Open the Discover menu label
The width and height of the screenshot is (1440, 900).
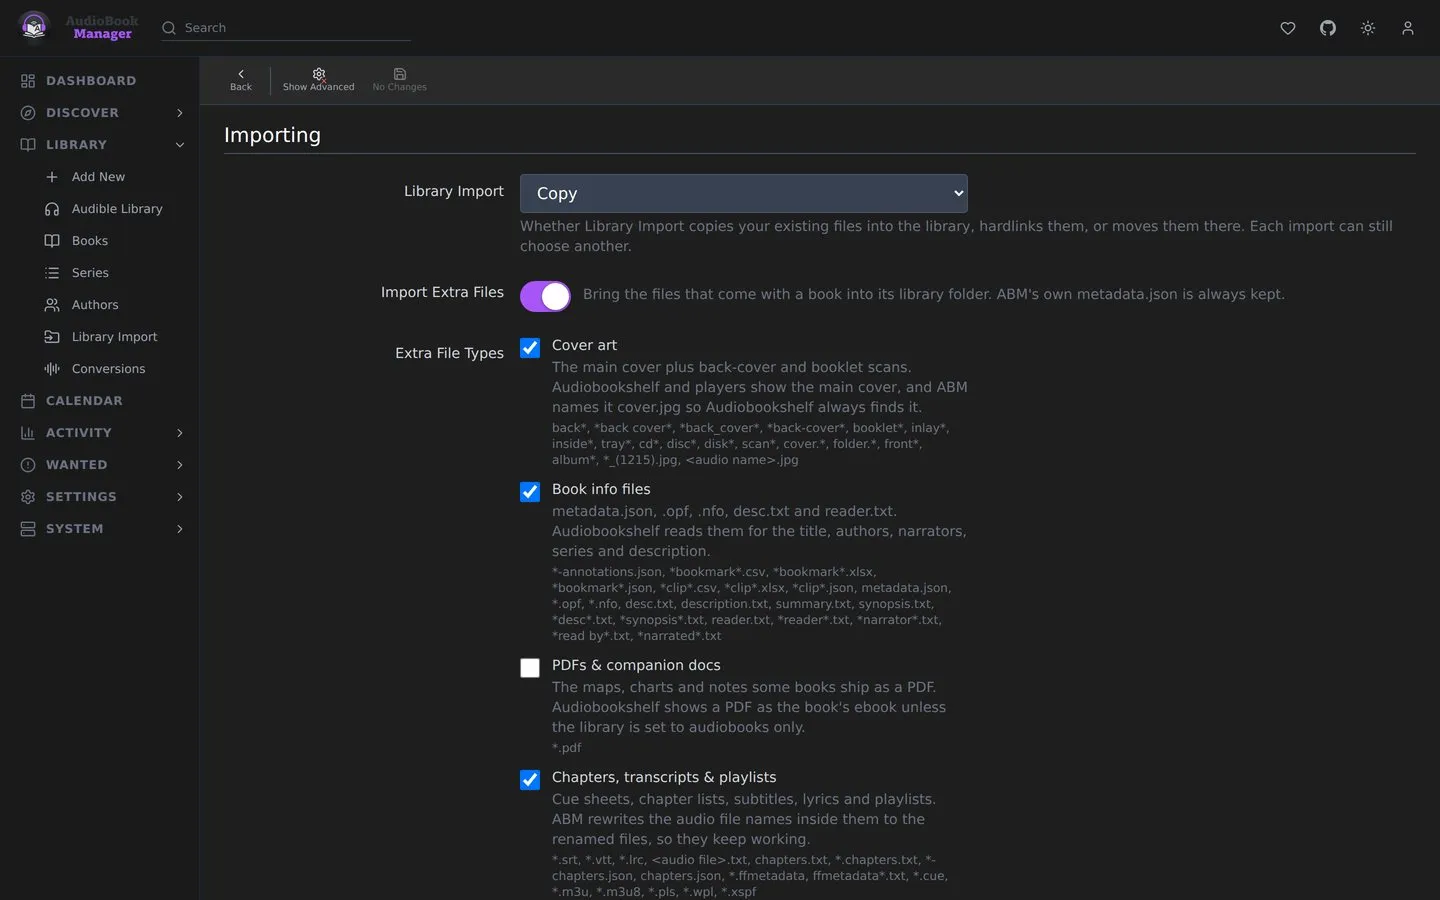tap(82, 113)
